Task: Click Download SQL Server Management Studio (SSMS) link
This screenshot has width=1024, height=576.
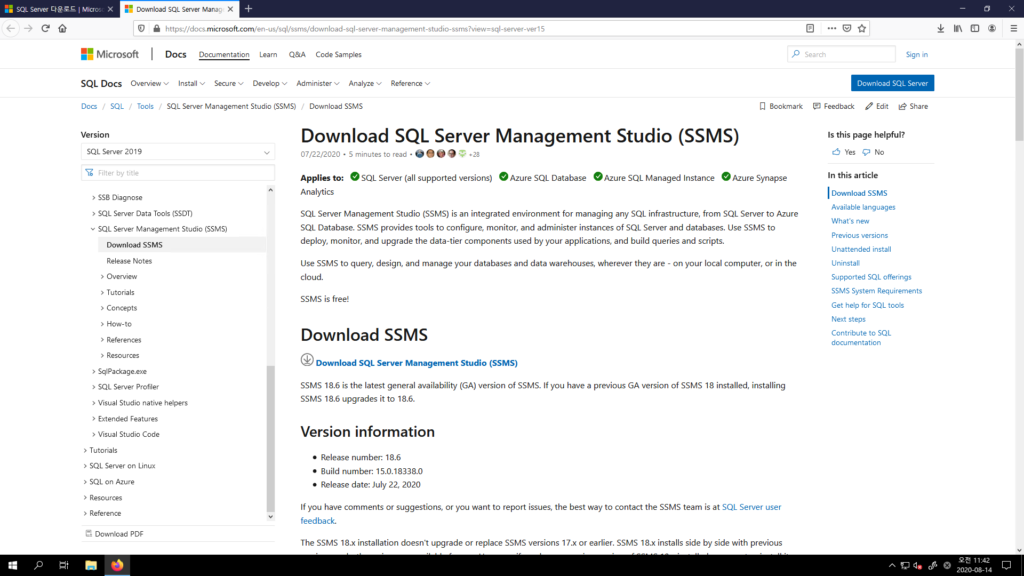Action: [x=416, y=363]
